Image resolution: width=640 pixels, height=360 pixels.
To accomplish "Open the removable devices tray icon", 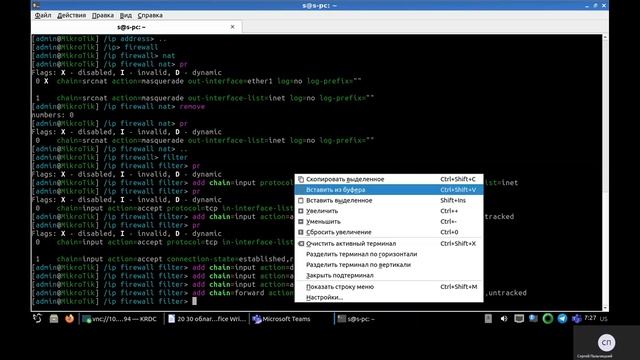I will coord(488,319).
